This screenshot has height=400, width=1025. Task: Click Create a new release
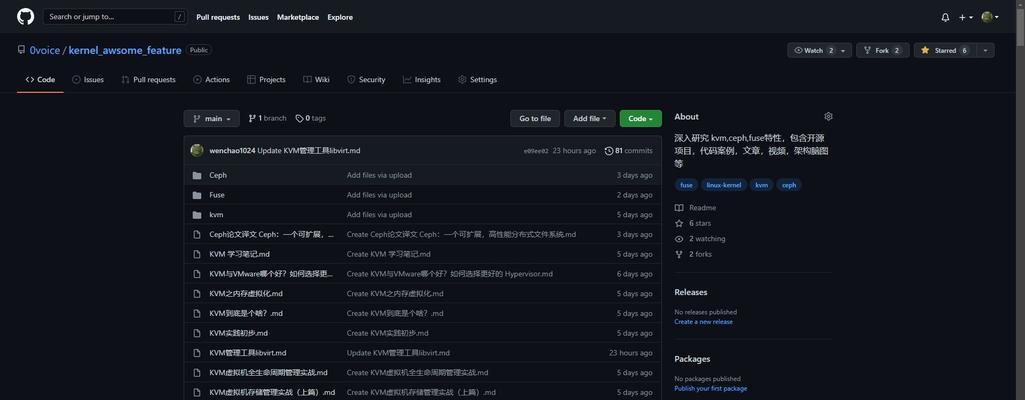click(x=703, y=322)
